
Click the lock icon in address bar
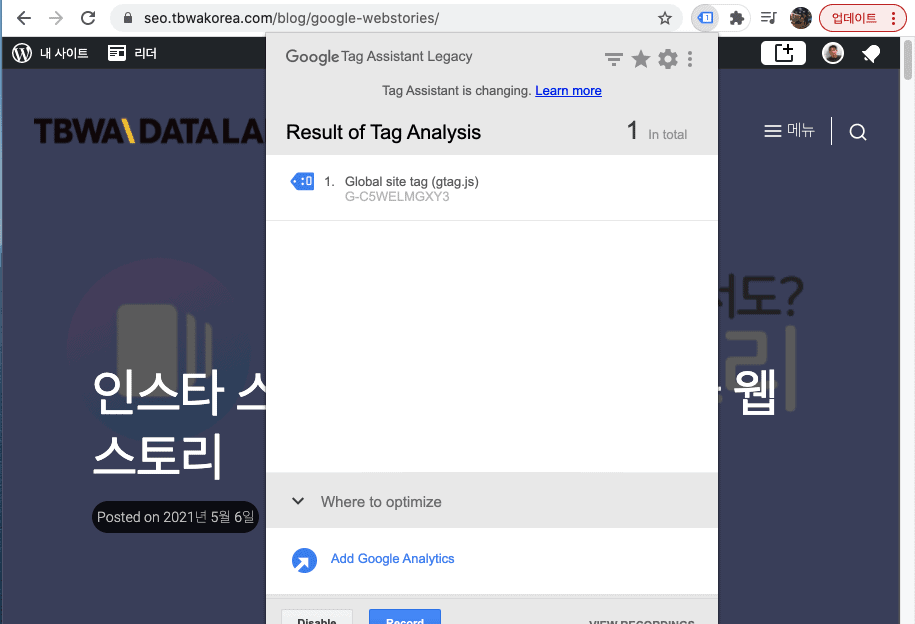(x=128, y=18)
